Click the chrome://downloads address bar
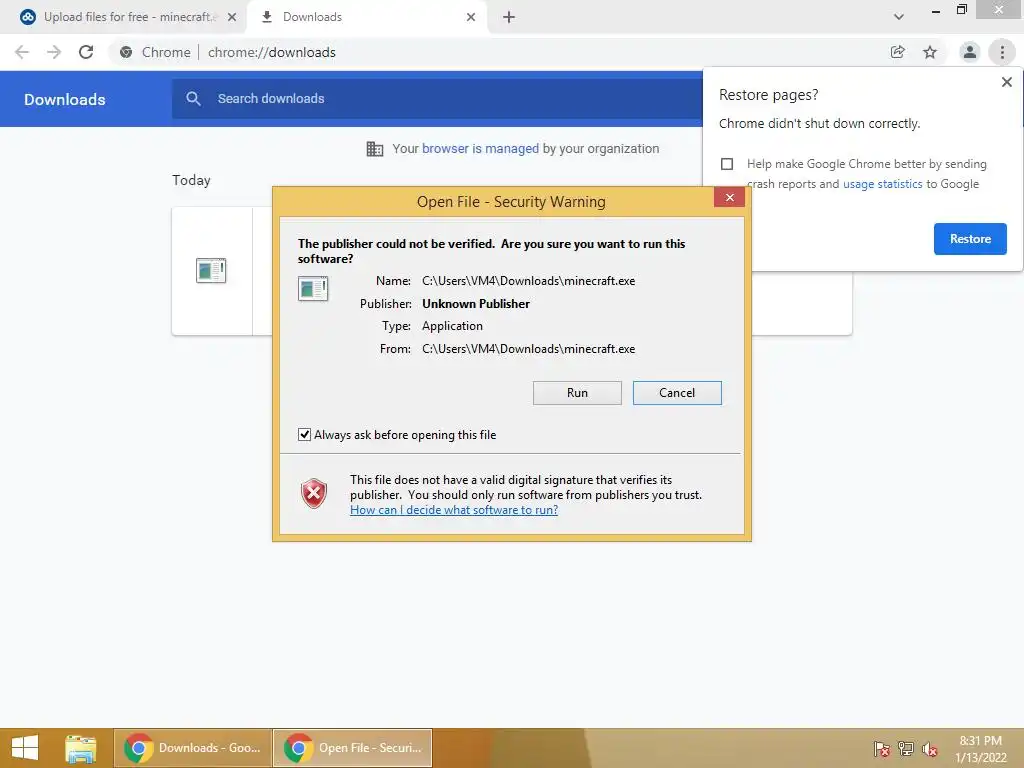Viewport: 1024px width, 768px height. coord(272,52)
